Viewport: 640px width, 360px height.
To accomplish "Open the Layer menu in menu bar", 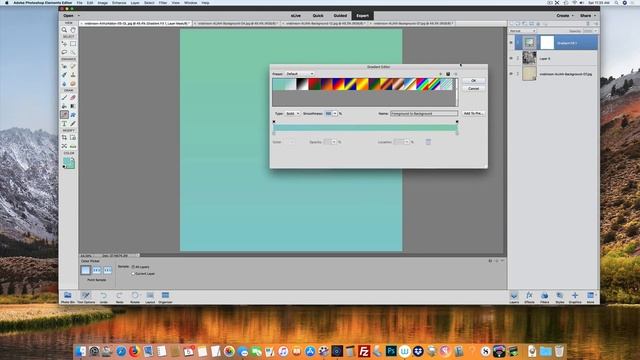I will 135,3.
